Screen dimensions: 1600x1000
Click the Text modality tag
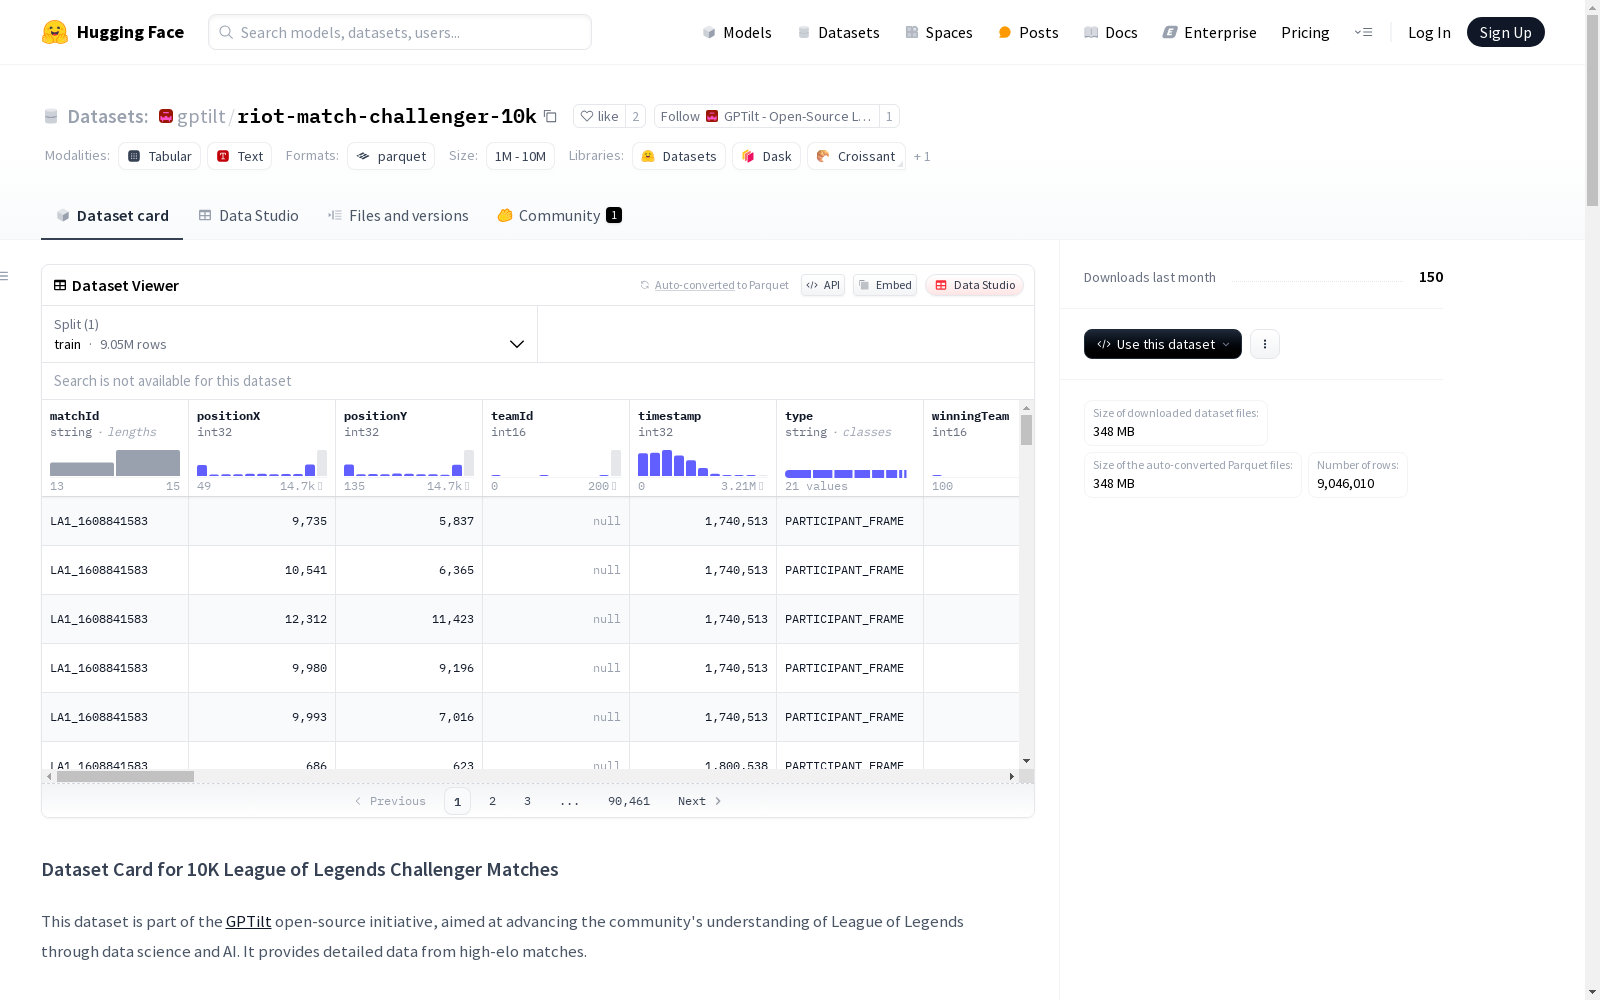239,156
